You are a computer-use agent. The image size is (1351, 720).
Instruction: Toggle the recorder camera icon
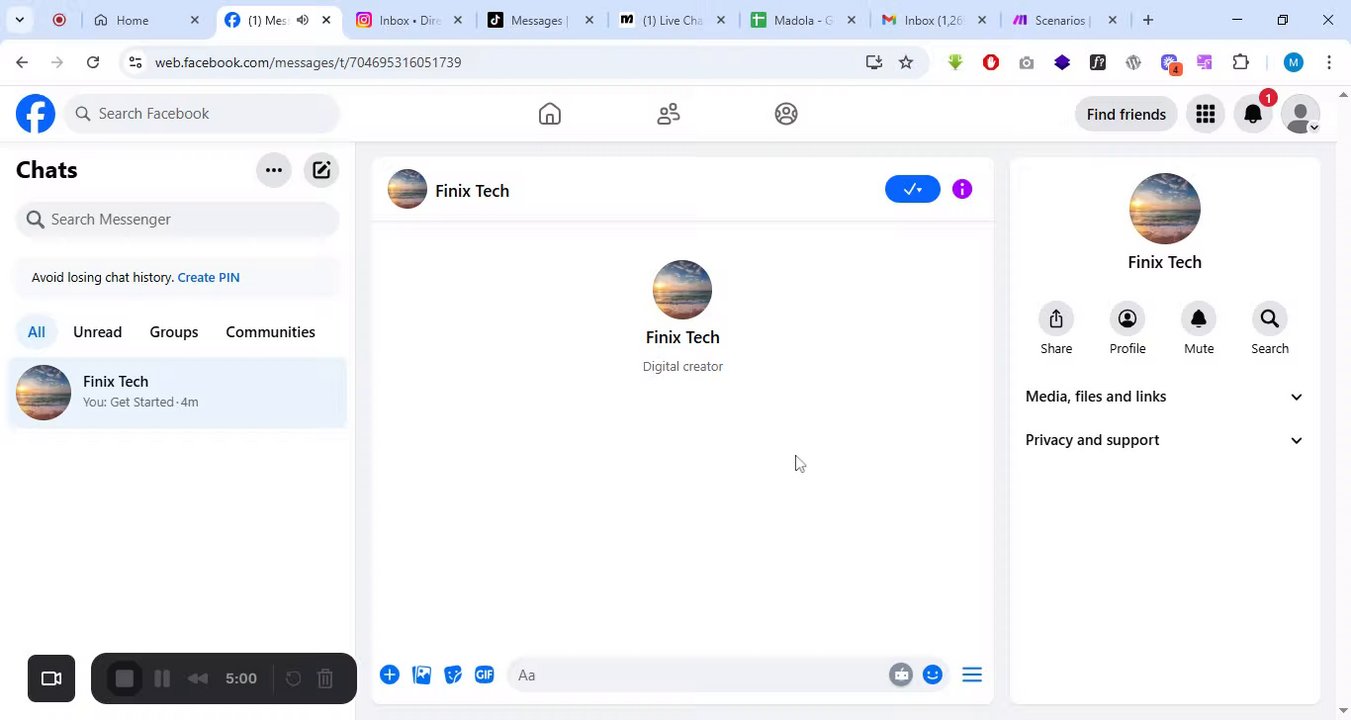click(51, 679)
